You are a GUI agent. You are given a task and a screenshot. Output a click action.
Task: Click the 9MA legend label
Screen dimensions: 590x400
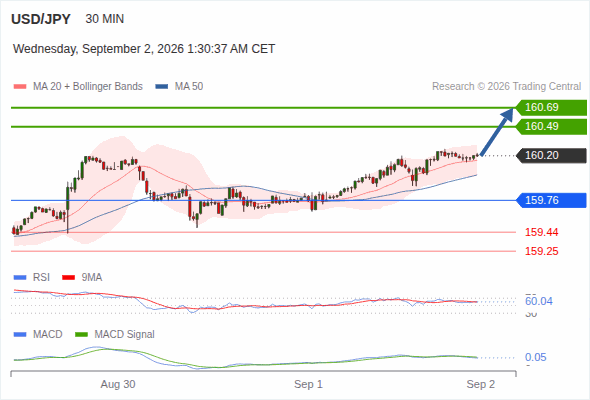click(92, 277)
